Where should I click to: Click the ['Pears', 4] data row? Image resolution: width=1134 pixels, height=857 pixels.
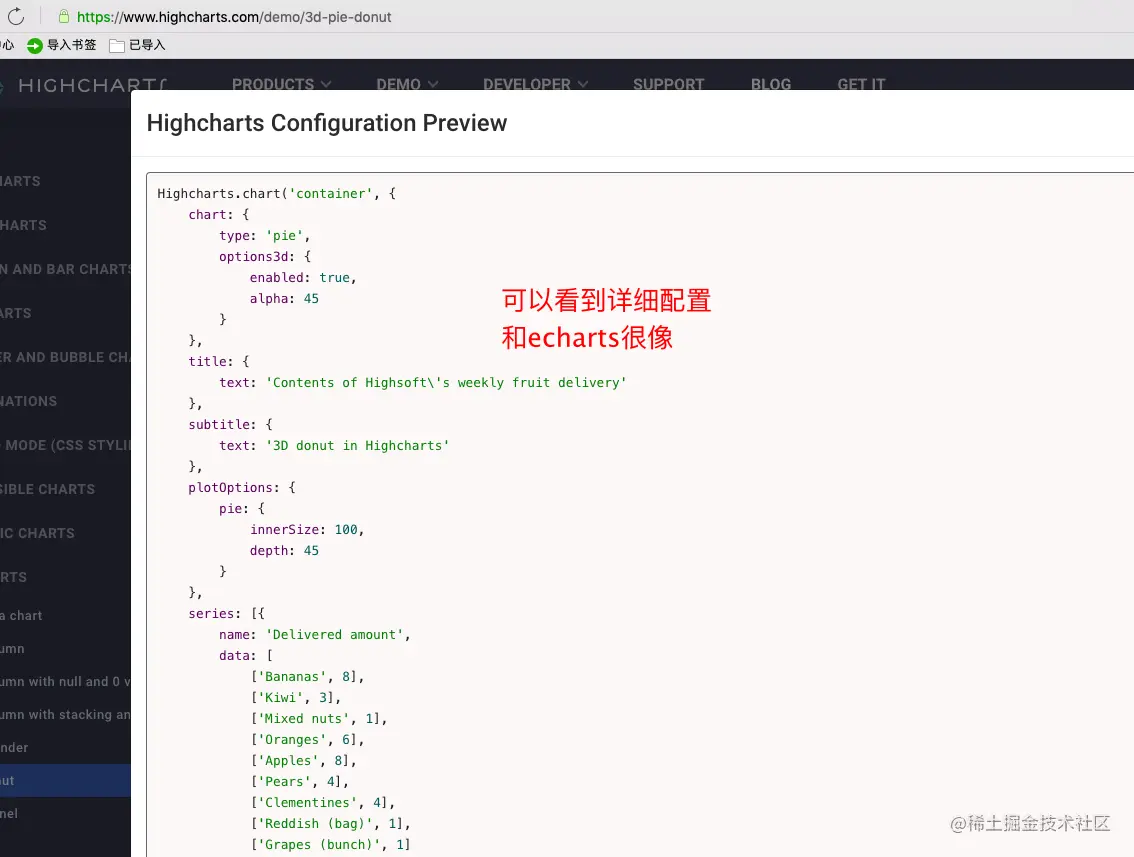[x=299, y=781]
